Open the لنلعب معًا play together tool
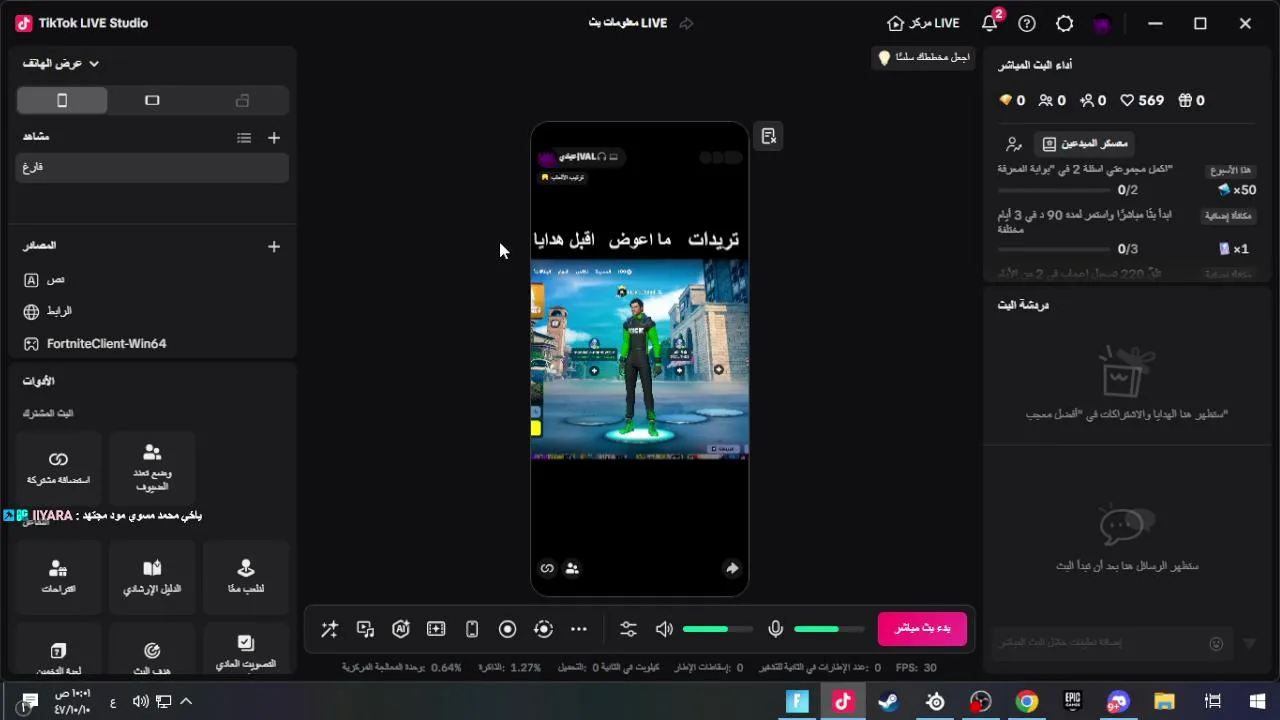 tap(246, 576)
